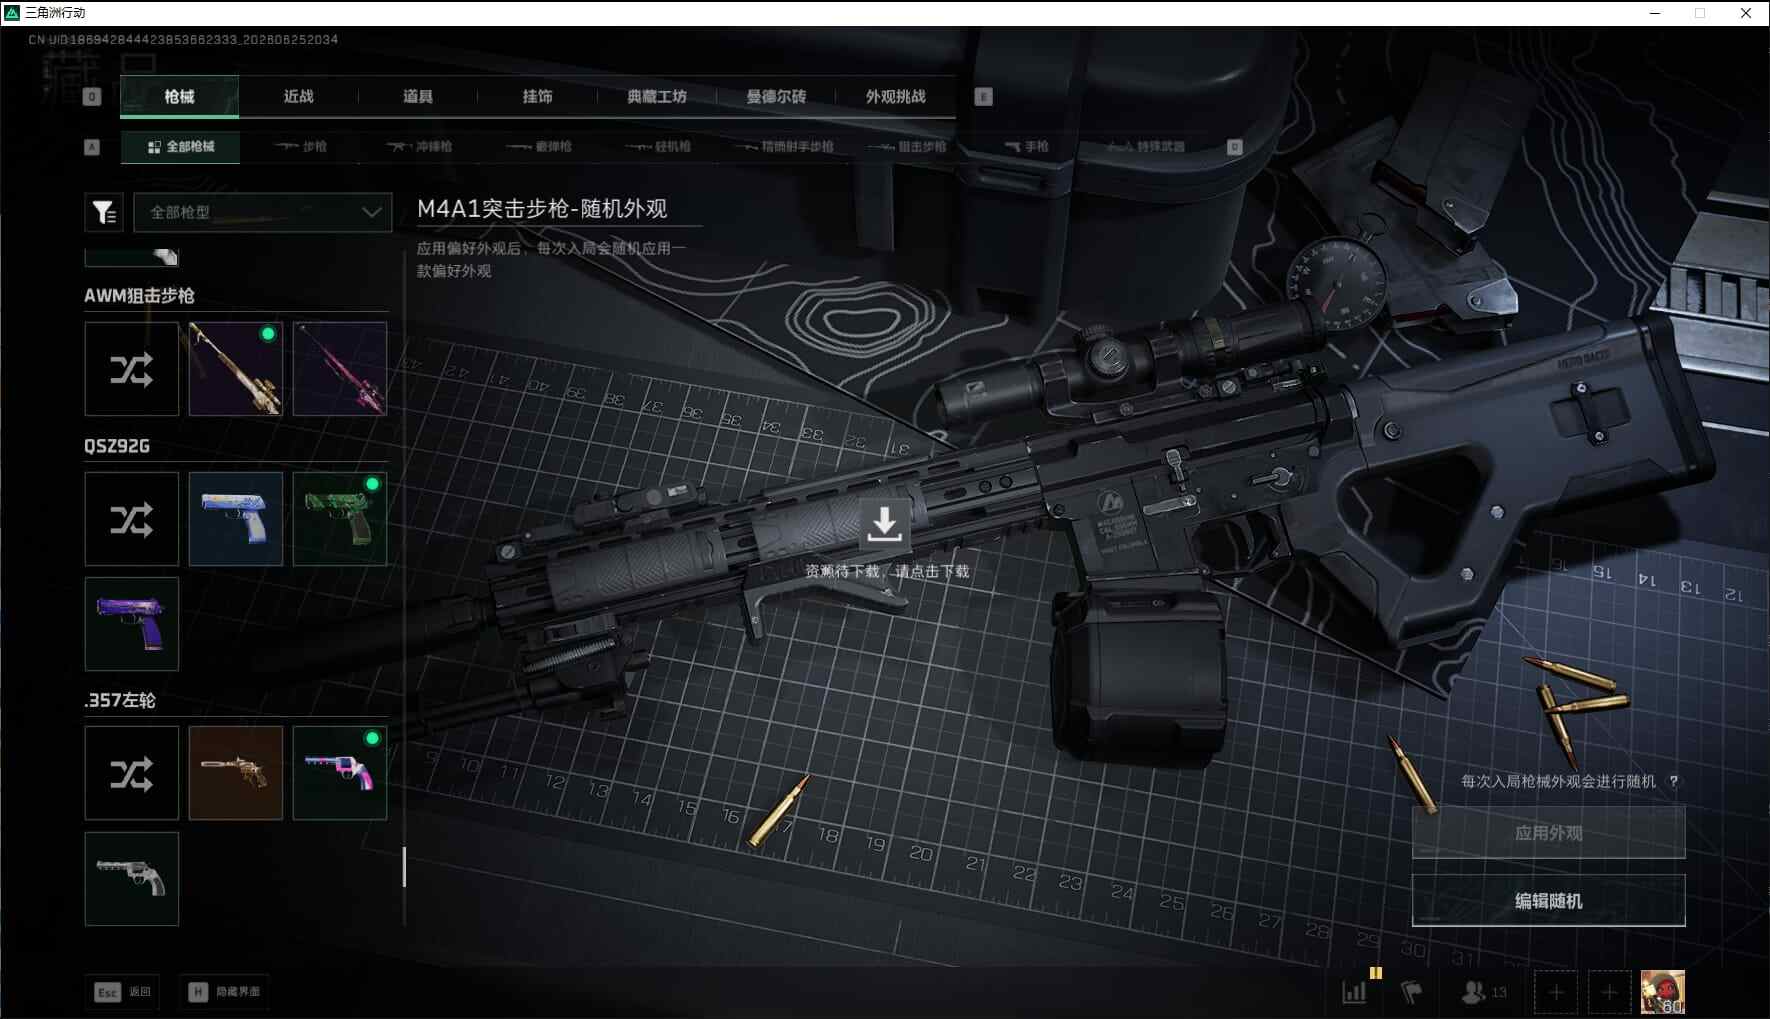This screenshot has width=1770, height=1019.
Task: Select the bronze .357 revolver skin
Action: 236,773
